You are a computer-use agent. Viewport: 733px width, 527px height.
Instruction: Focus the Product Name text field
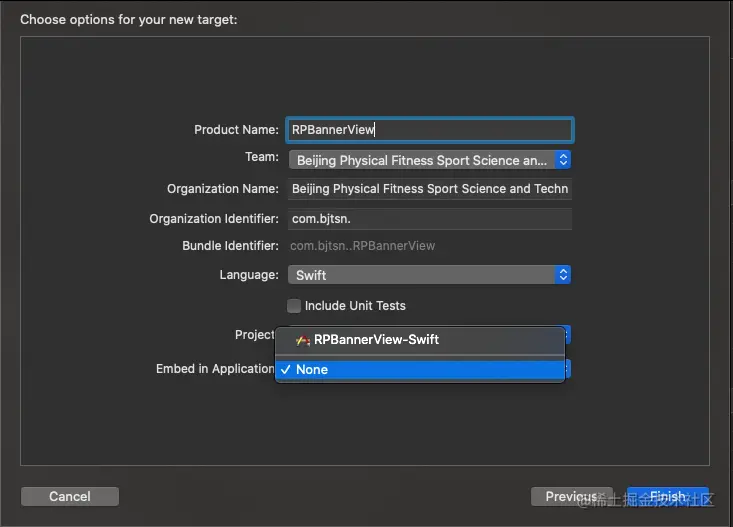(429, 130)
